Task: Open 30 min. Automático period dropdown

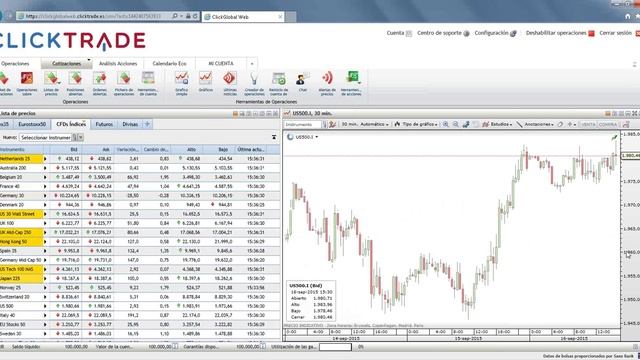Action: point(364,124)
